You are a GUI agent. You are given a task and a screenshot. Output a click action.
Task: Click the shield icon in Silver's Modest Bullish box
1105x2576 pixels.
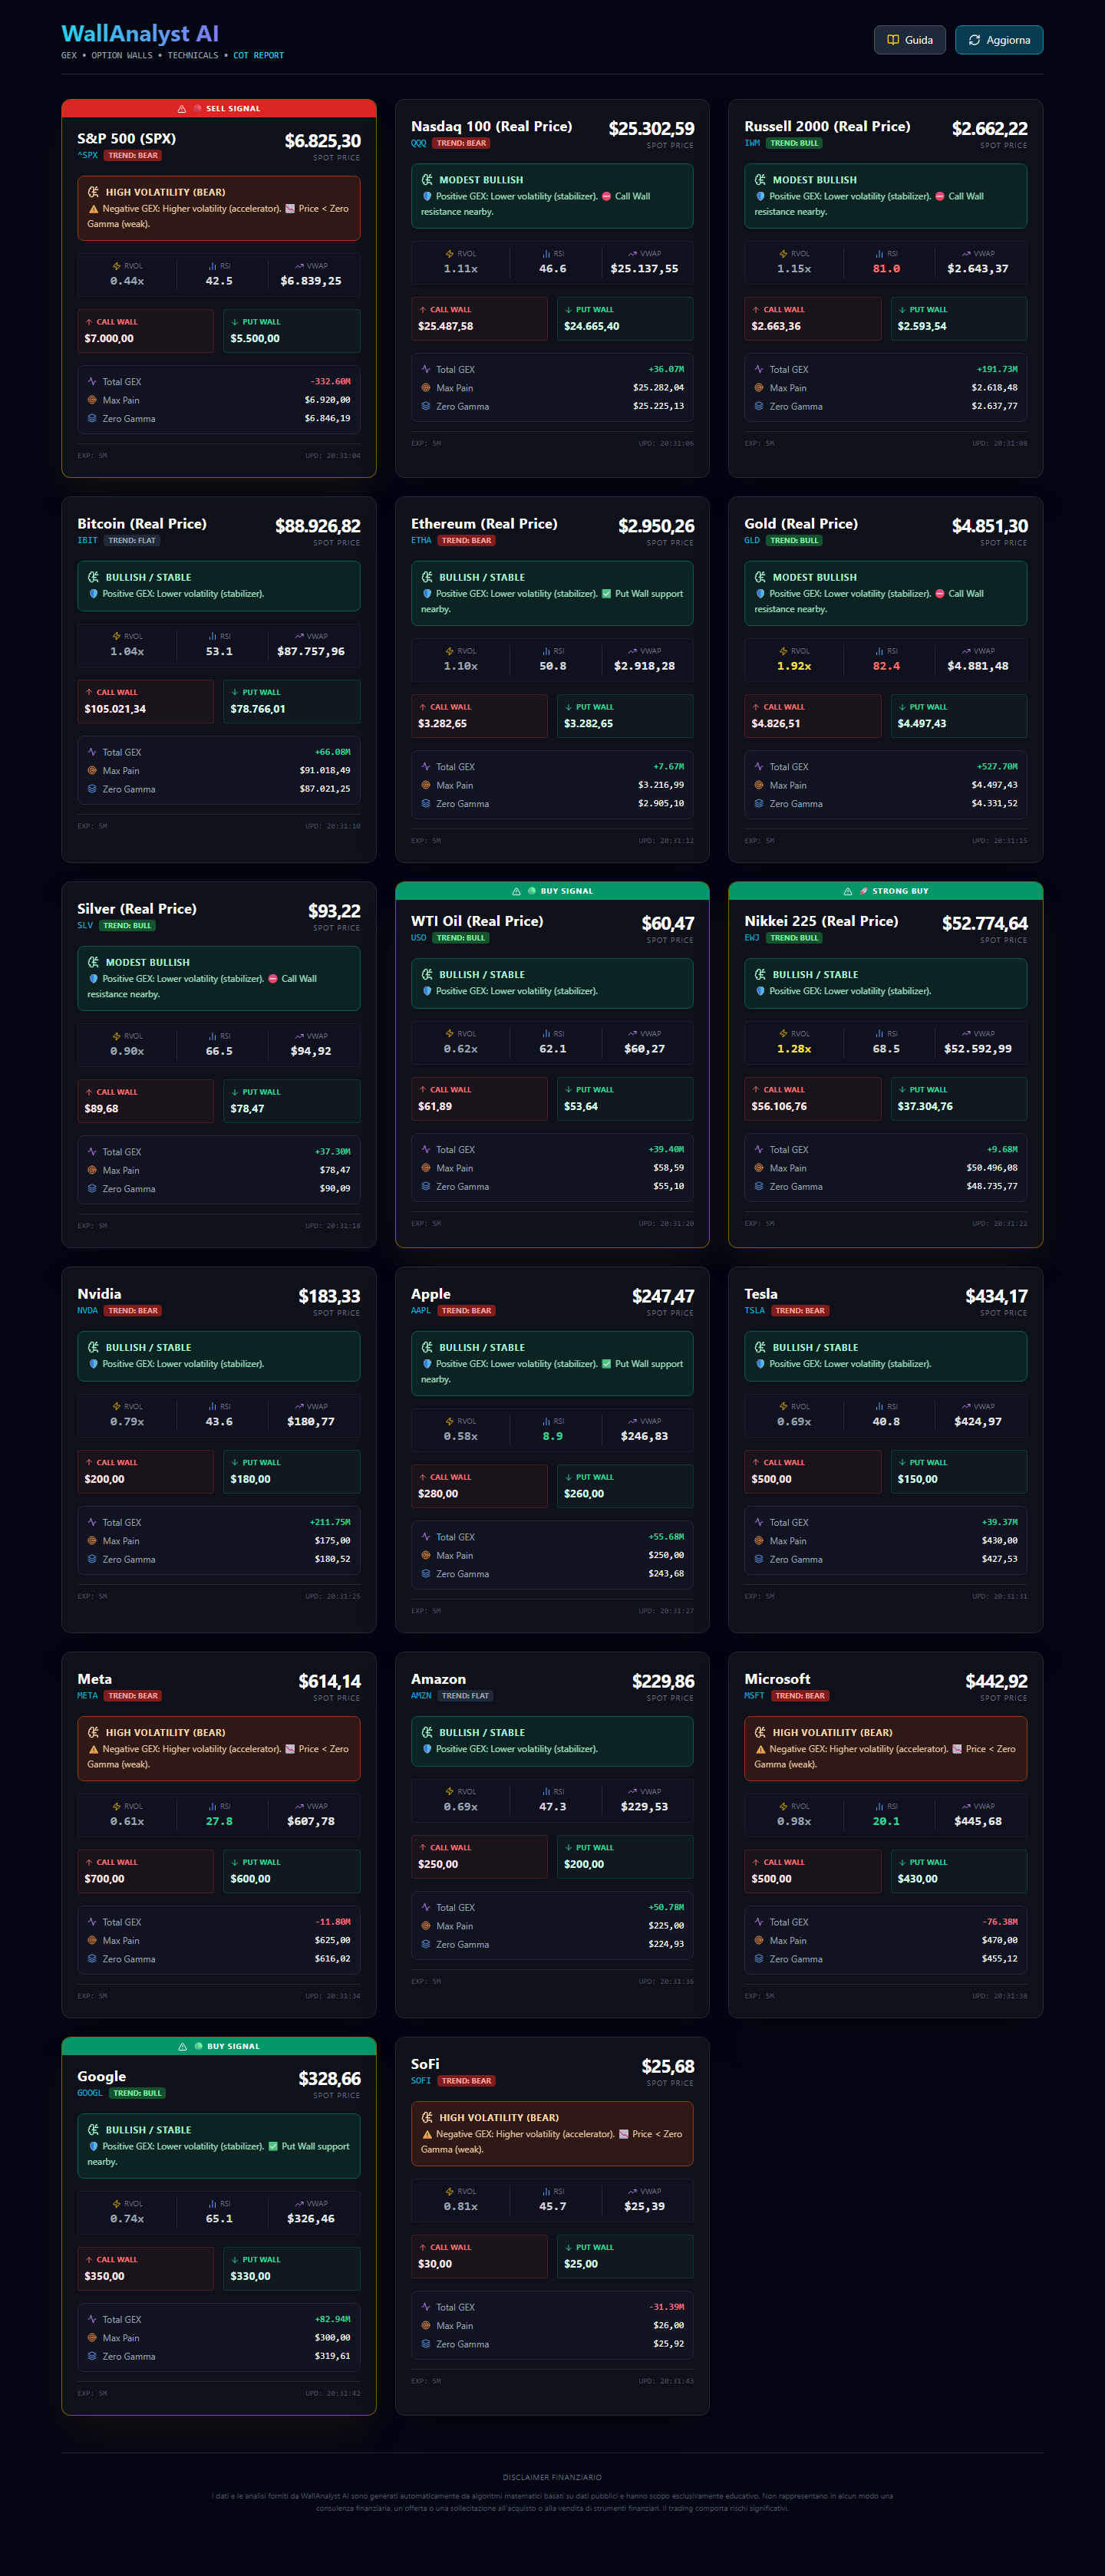tap(94, 979)
